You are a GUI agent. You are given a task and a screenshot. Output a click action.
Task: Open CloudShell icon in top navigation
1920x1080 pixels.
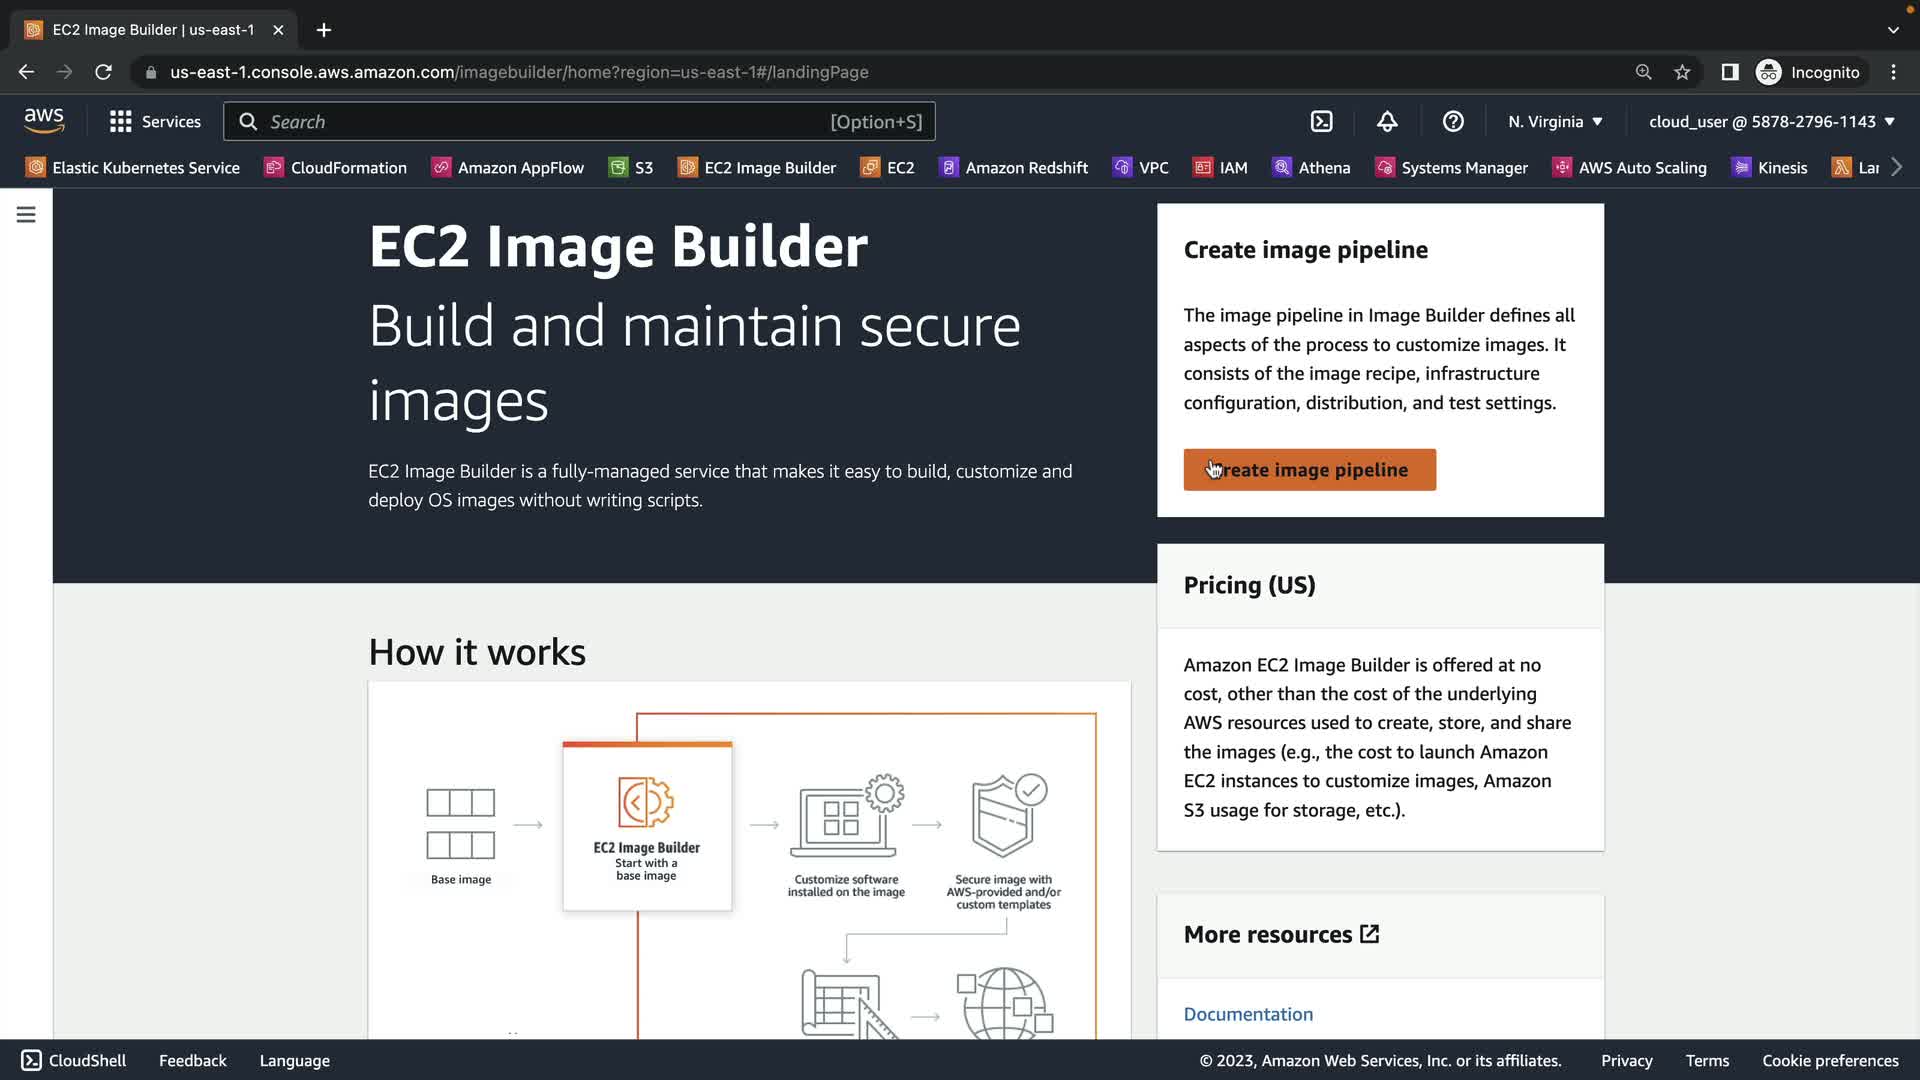(x=1321, y=122)
